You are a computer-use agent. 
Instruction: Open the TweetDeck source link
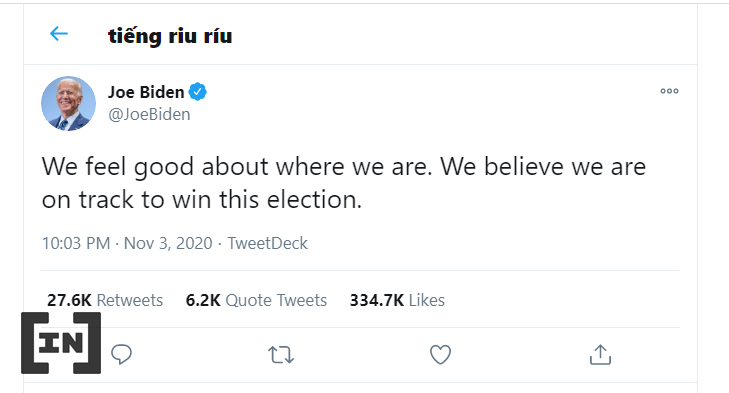pos(267,243)
